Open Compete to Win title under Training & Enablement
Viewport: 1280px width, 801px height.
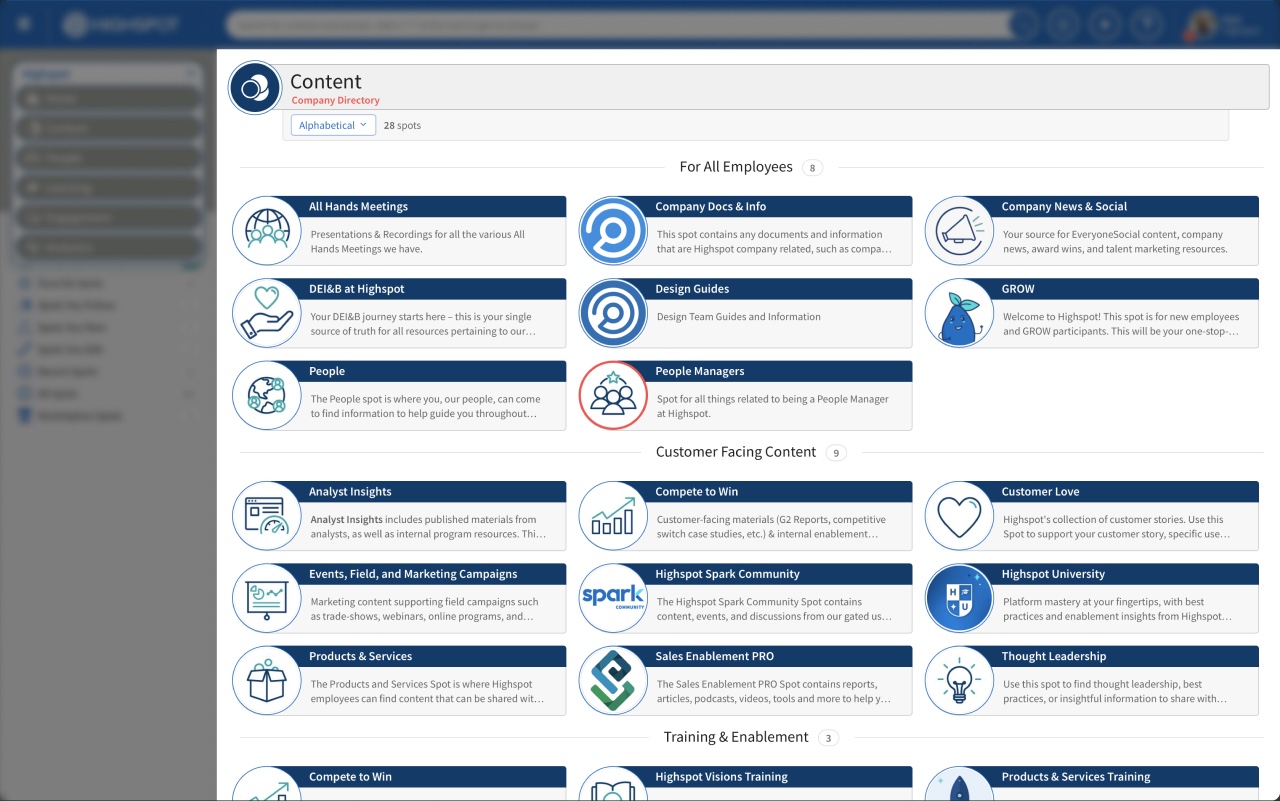350,777
